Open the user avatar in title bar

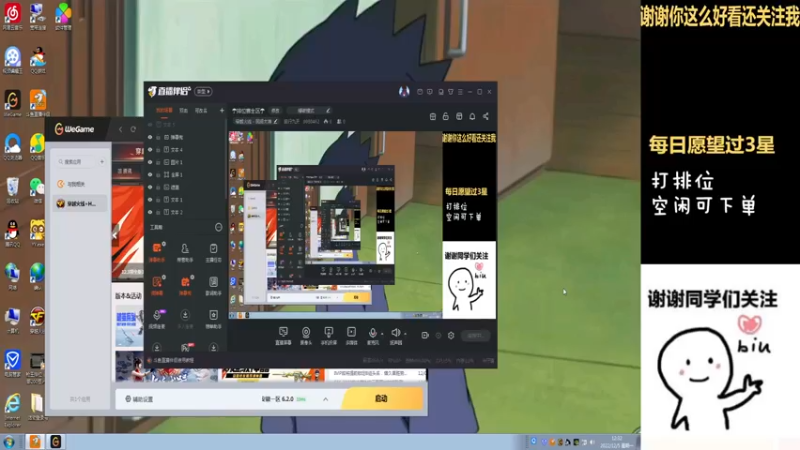[x=404, y=91]
